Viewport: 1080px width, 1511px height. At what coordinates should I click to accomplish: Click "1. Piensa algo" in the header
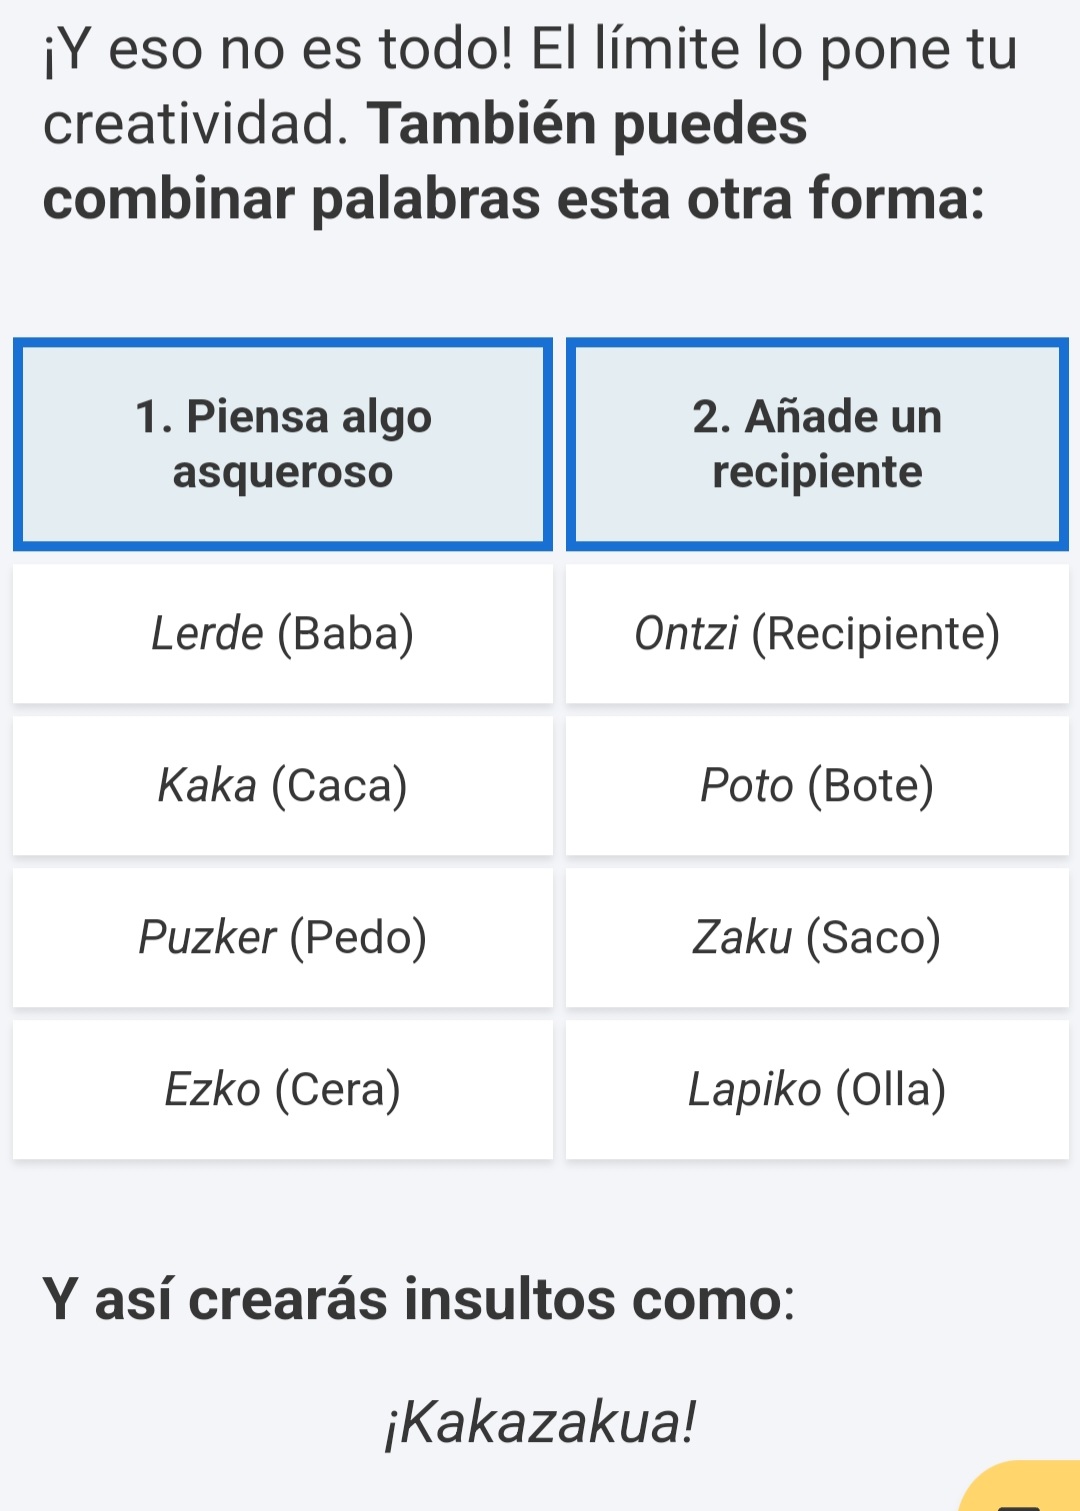[283, 417]
